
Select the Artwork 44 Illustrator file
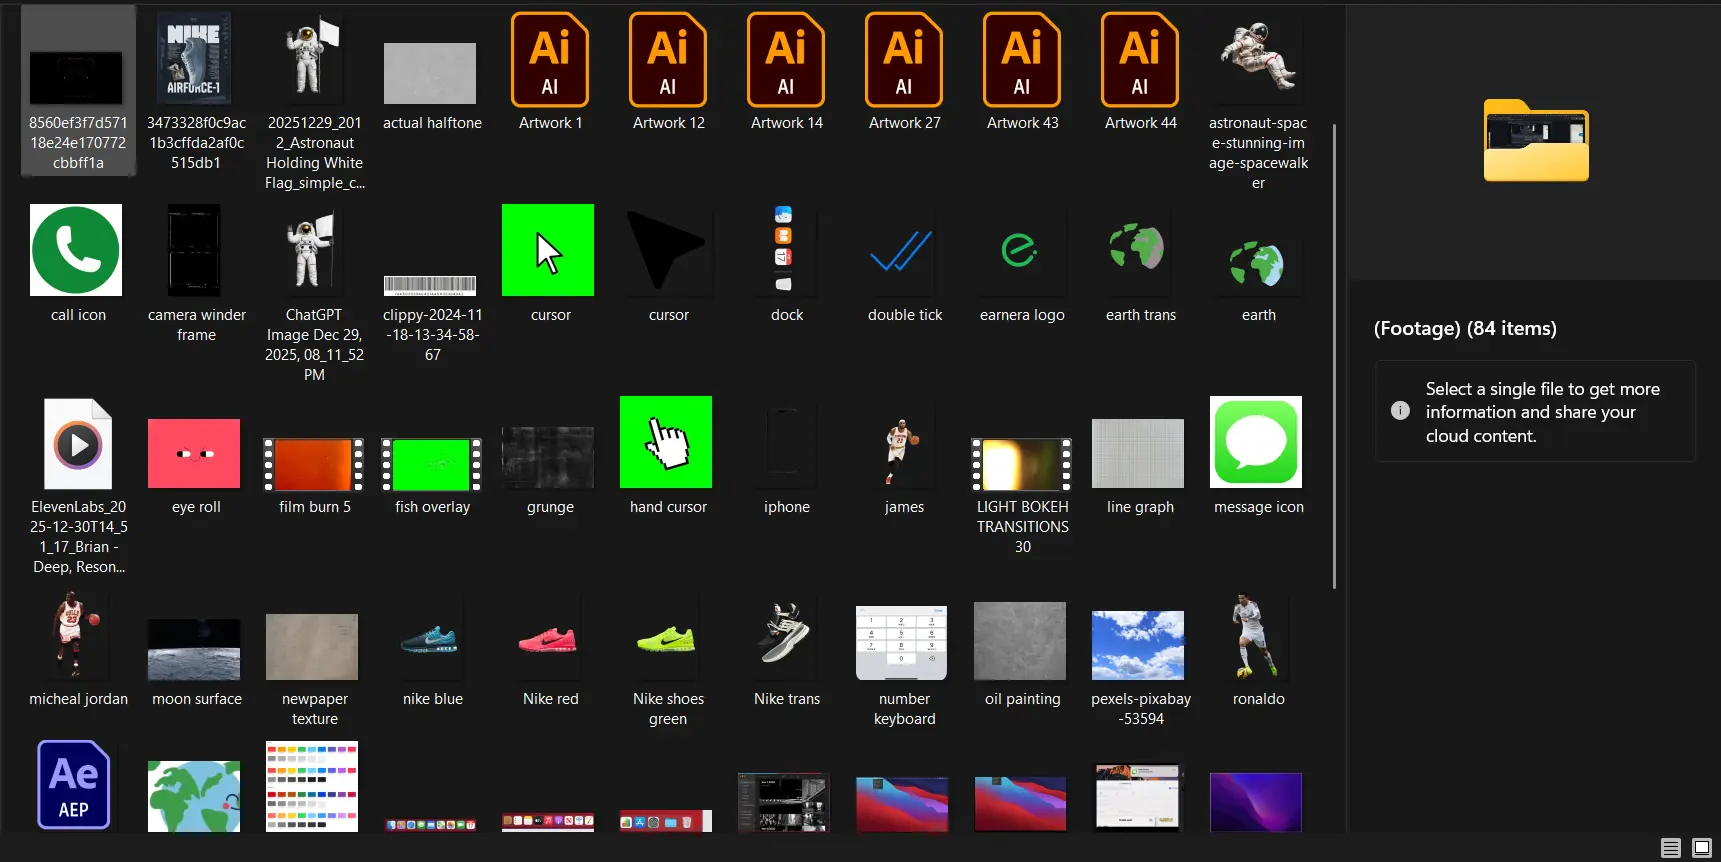click(1139, 61)
